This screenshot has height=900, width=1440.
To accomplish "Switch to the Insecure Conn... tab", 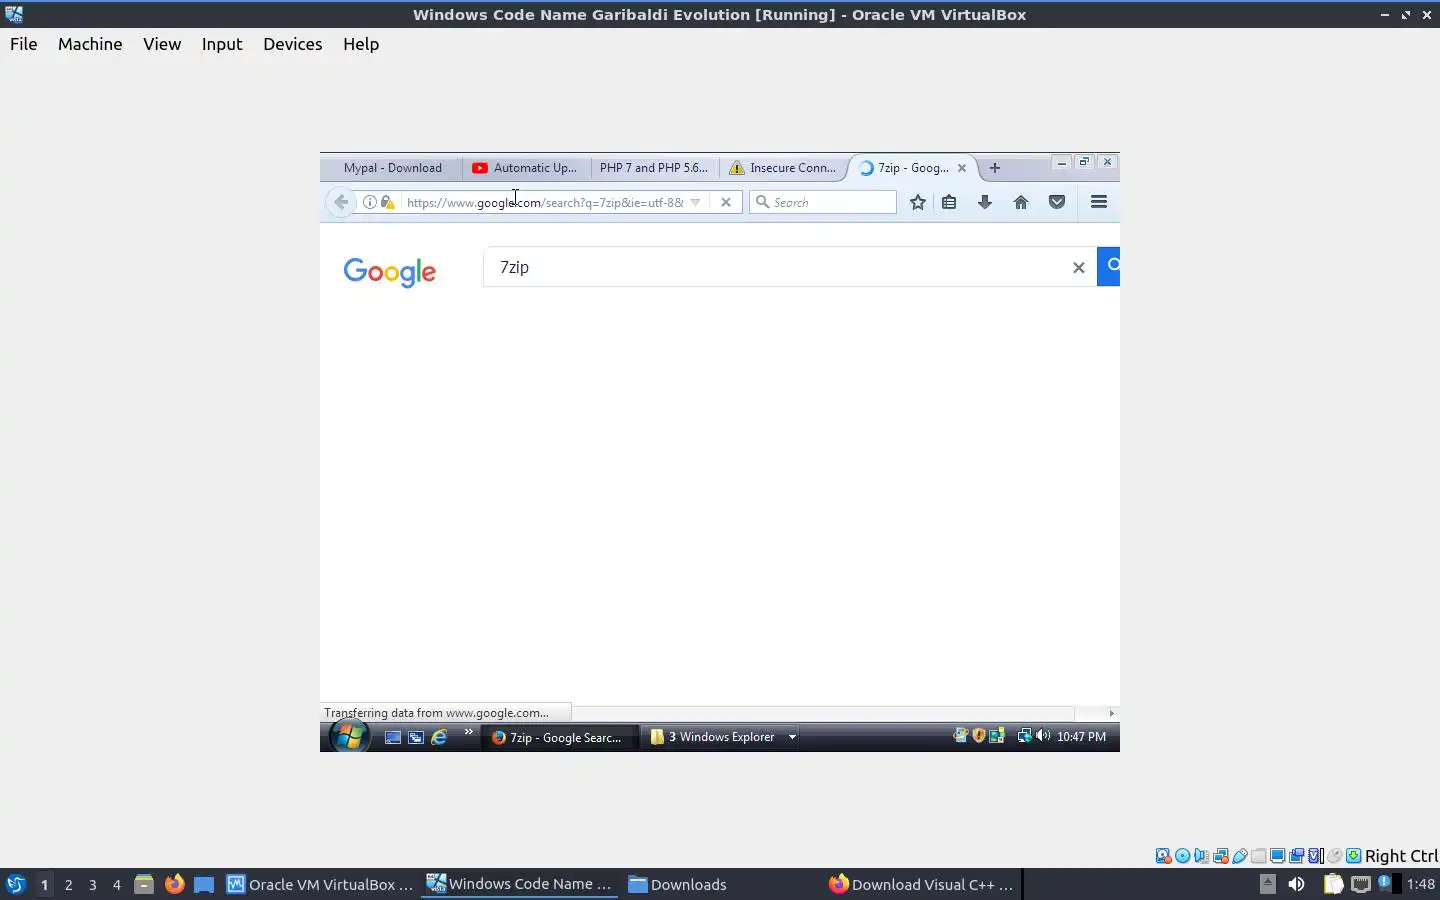I will 783,168.
